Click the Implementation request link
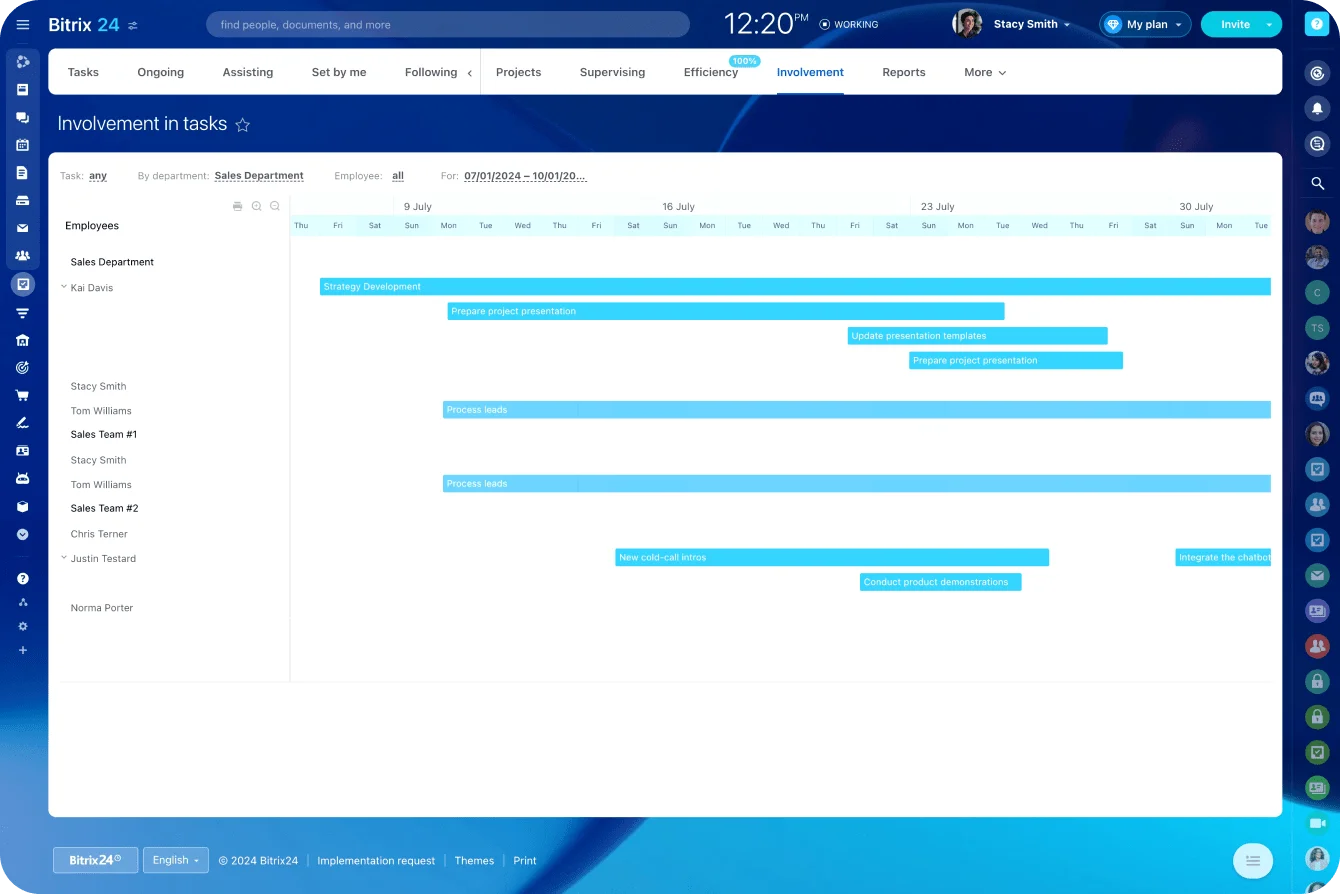1340x894 pixels. coord(376,860)
